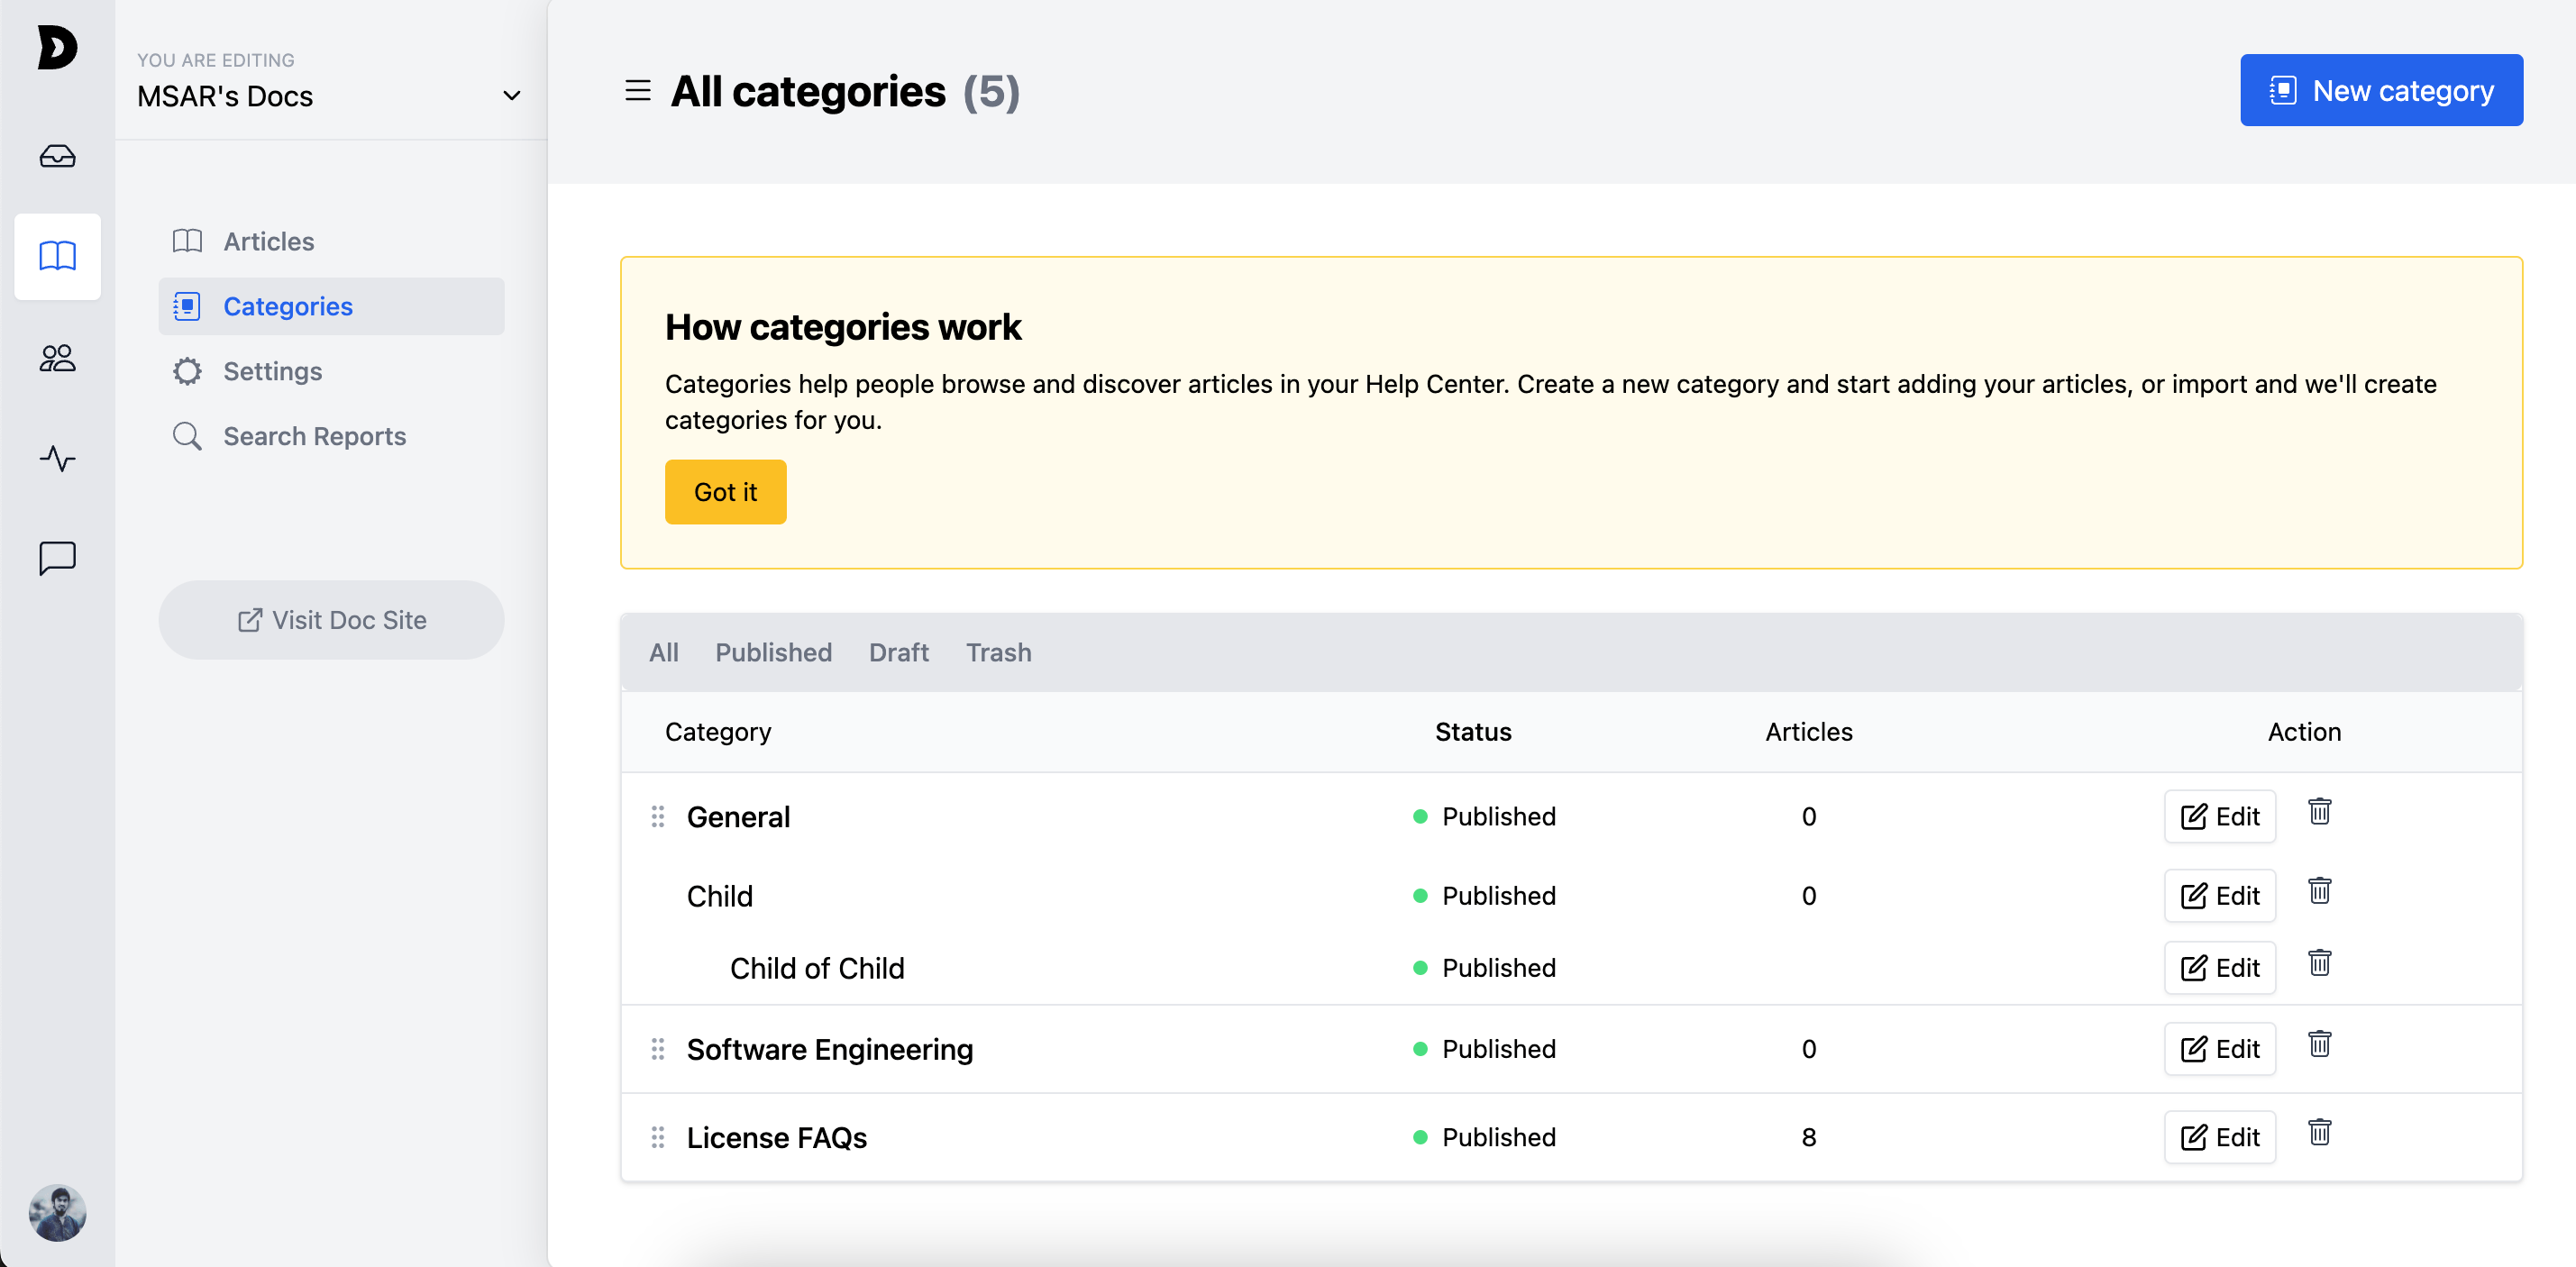The height and width of the screenshot is (1267, 2576).
Task: Select the Draft filter tab
Action: pyautogui.click(x=897, y=652)
